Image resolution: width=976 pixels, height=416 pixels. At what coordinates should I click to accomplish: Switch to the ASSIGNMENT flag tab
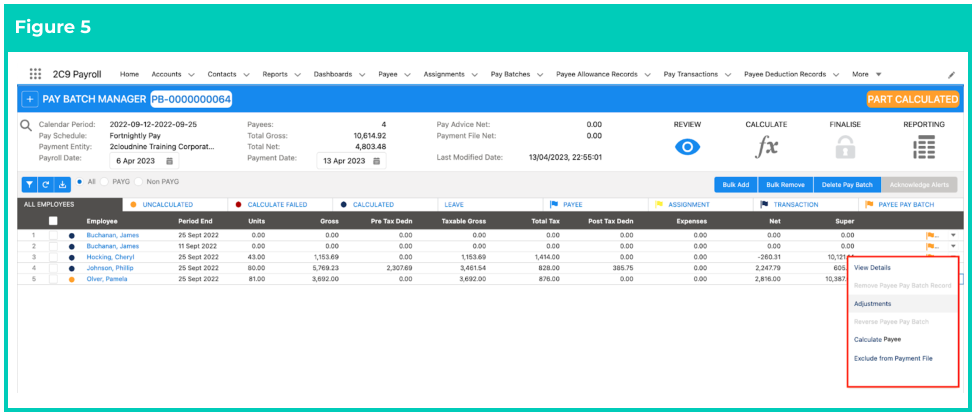(700, 204)
